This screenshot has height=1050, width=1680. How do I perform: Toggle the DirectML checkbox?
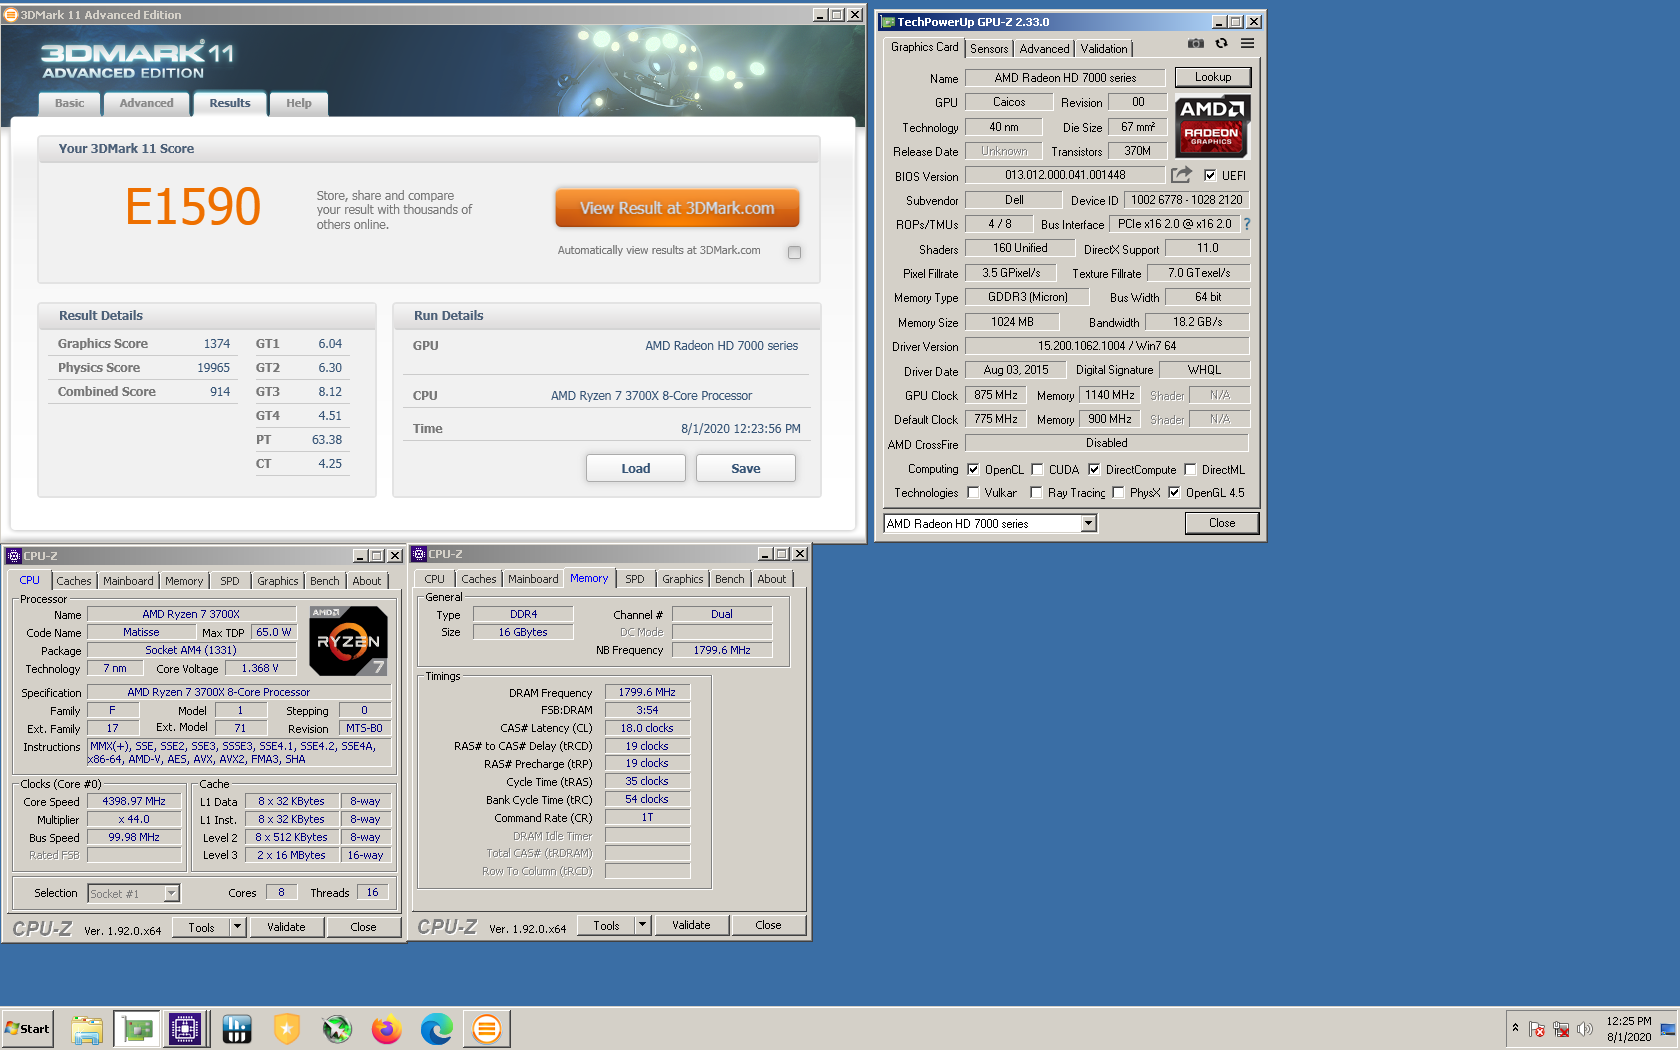pyautogui.click(x=1190, y=469)
